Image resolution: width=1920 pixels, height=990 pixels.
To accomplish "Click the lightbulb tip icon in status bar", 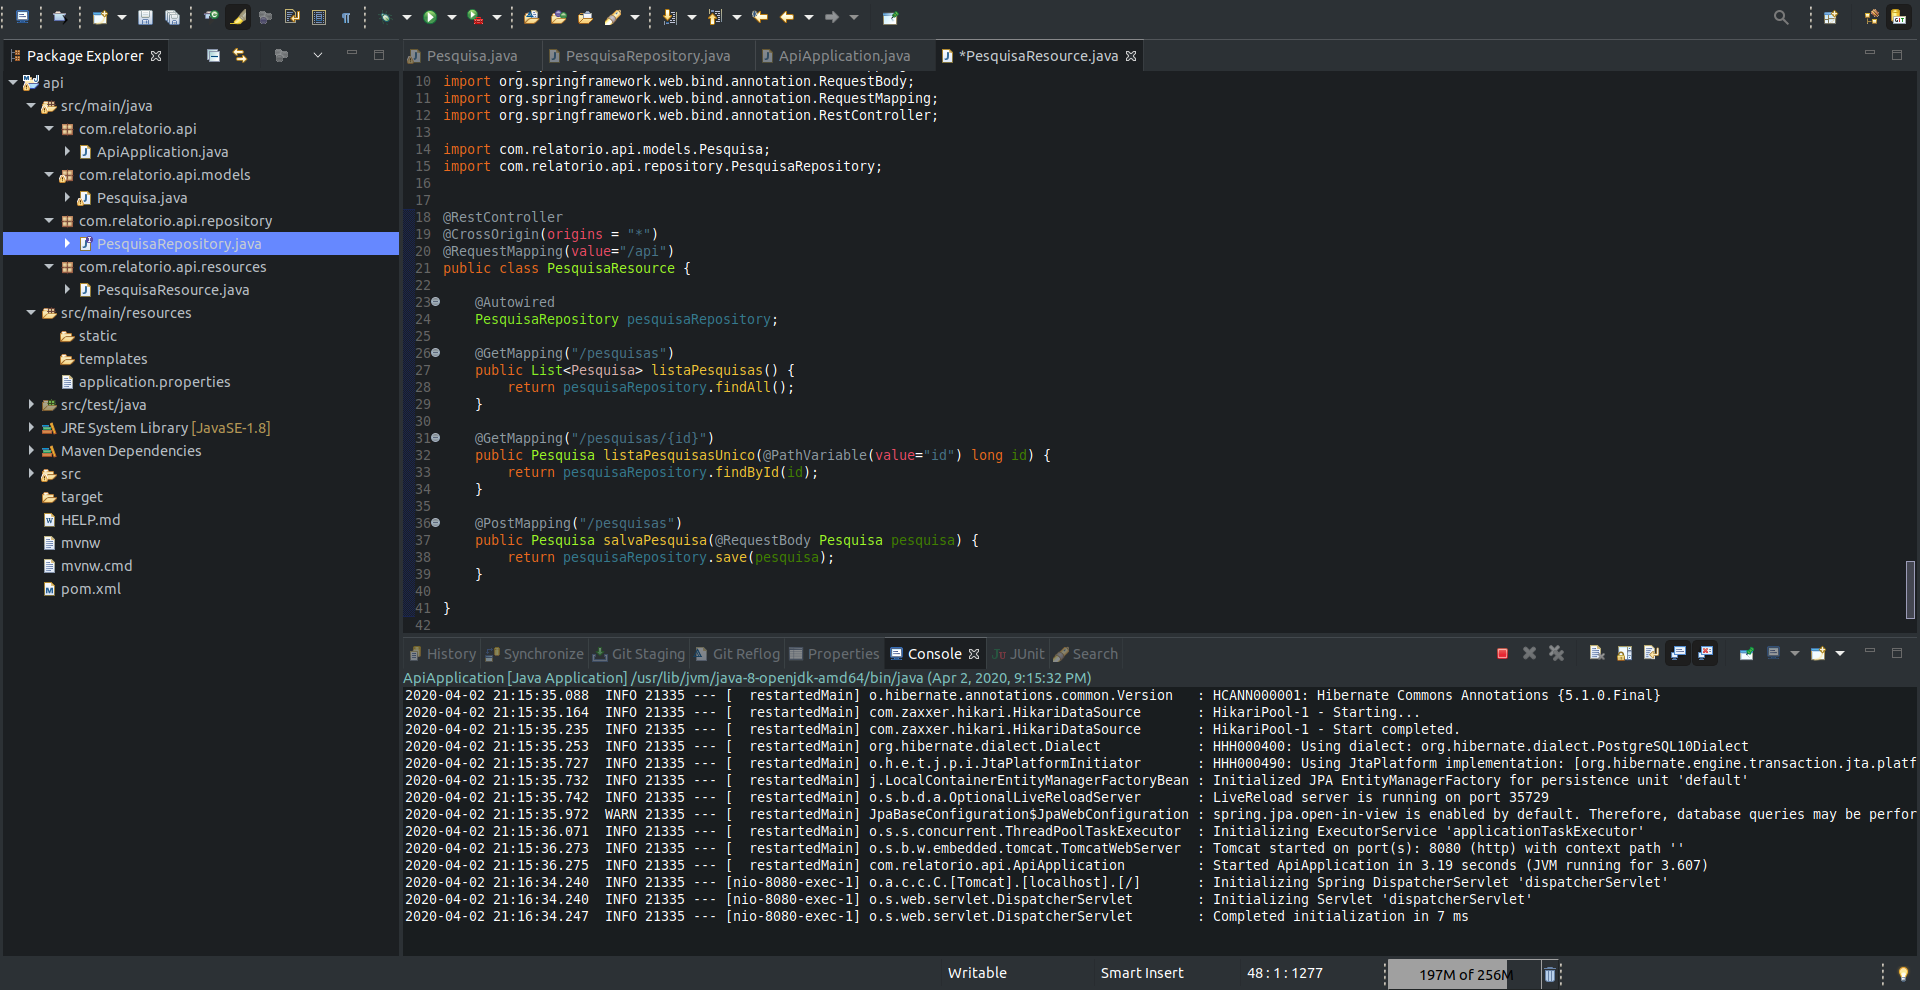I will (x=1903, y=974).
